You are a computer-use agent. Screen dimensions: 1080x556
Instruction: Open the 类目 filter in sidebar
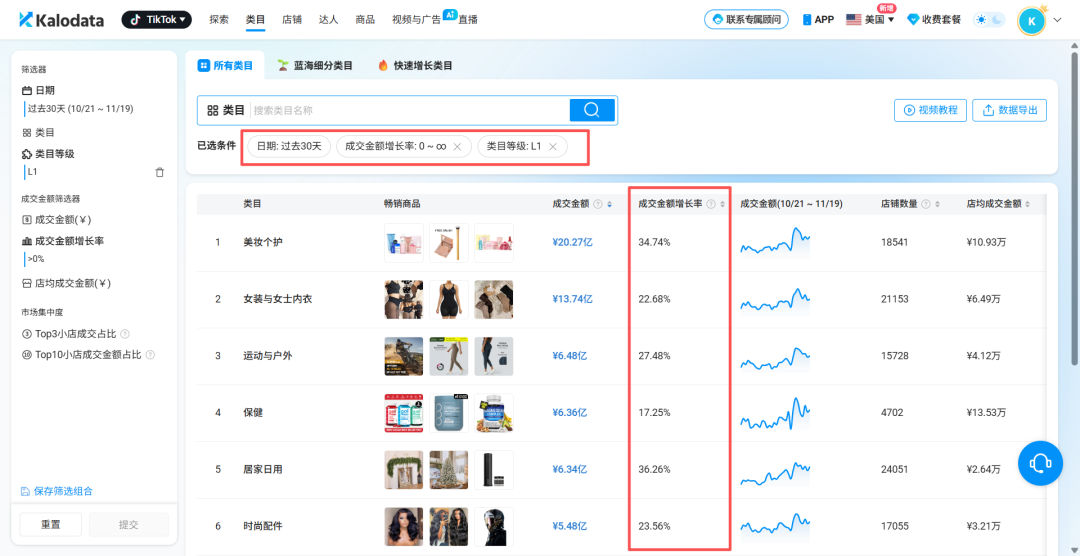click(x=39, y=132)
